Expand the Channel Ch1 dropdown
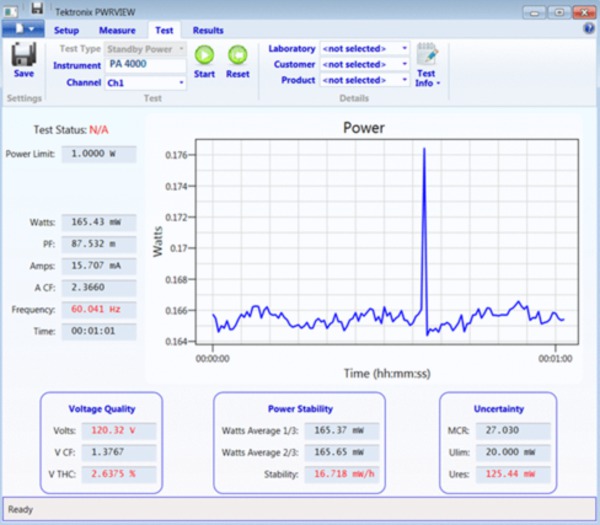The image size is (600, 525). [x=146, y=83]
